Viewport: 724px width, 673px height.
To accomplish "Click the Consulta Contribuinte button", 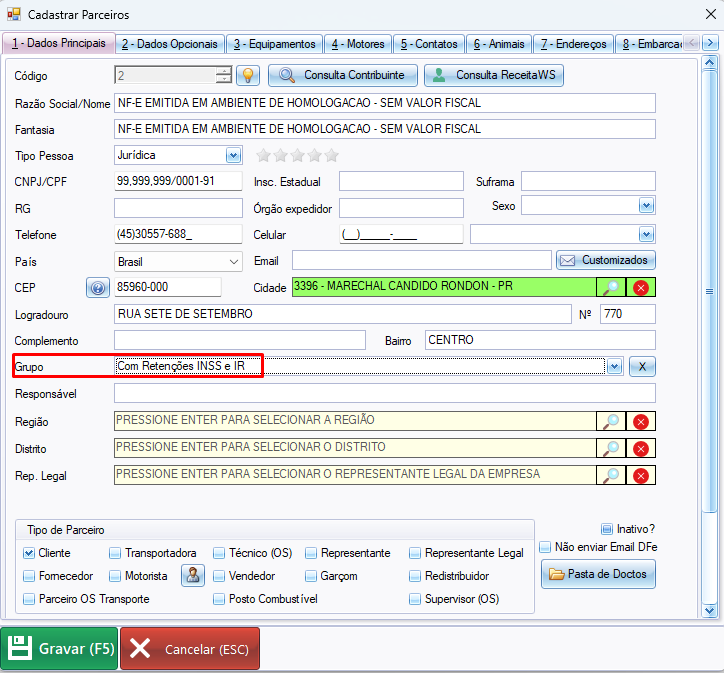I will pos(342,75).
